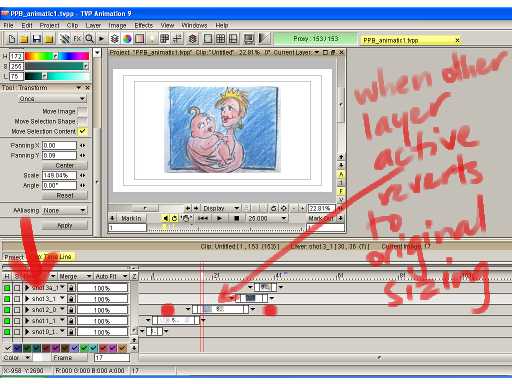Open the Effects menu
512x384 pixels.
pos(143,25)
